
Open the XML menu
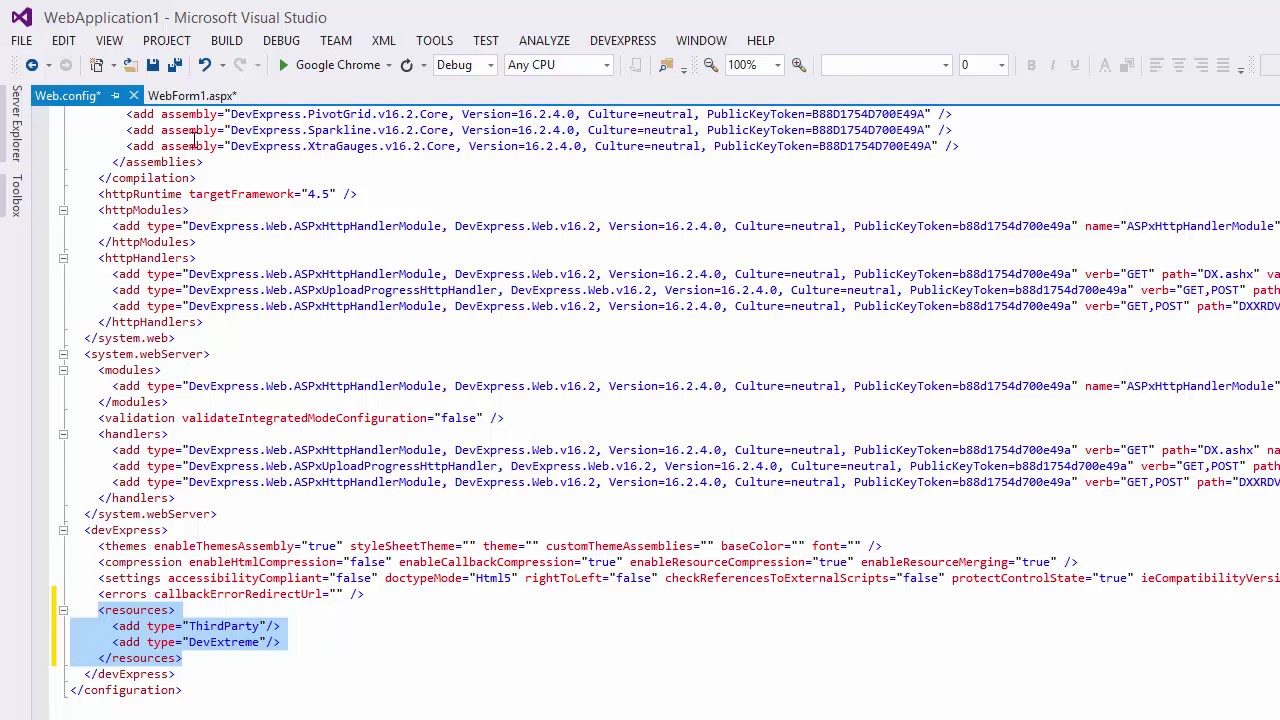pos(384,41)
